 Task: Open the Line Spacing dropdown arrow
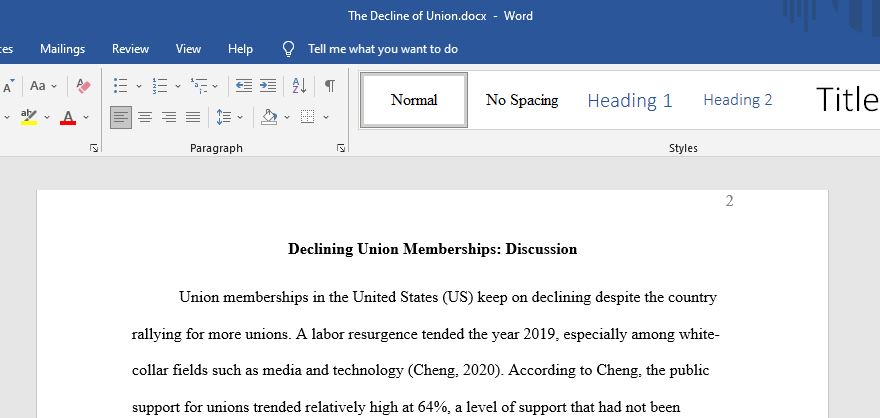point(240,117)
